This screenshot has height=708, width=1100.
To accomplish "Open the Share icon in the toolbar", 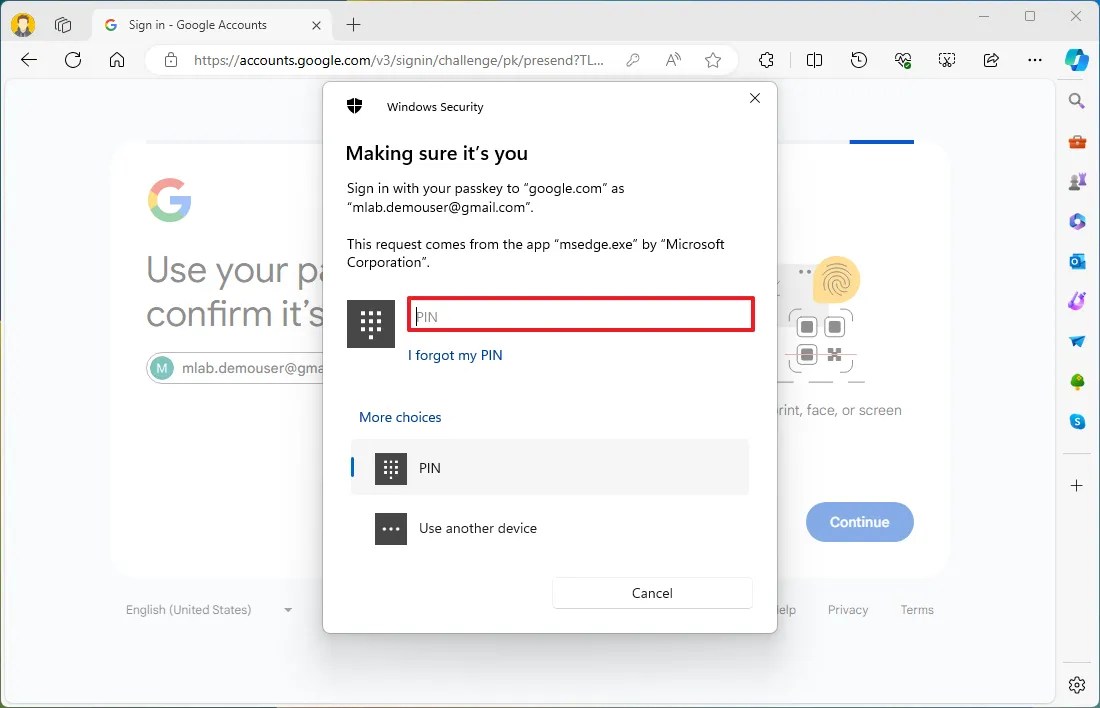I will 991,60.
